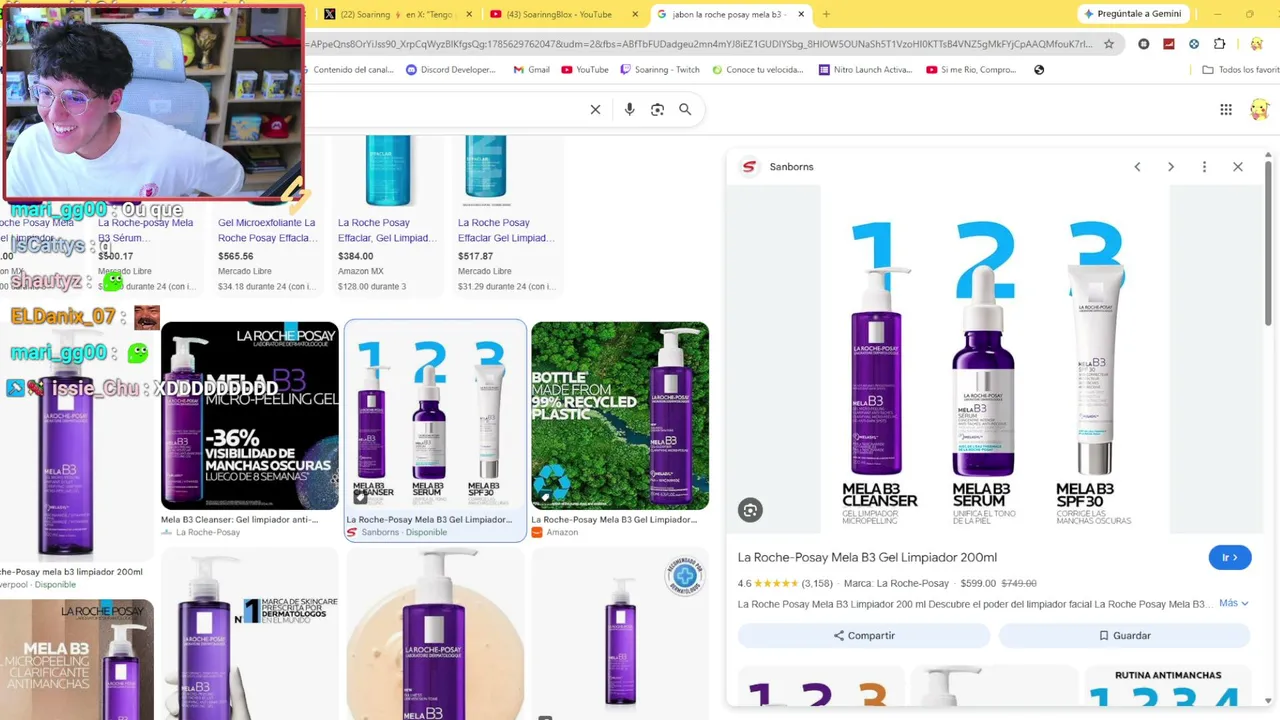The height and width of the screenshot is (720, 1280).
Task: Click the Sanborns source name in preview header
Action: pyautogui.click(x=791, y=167)
